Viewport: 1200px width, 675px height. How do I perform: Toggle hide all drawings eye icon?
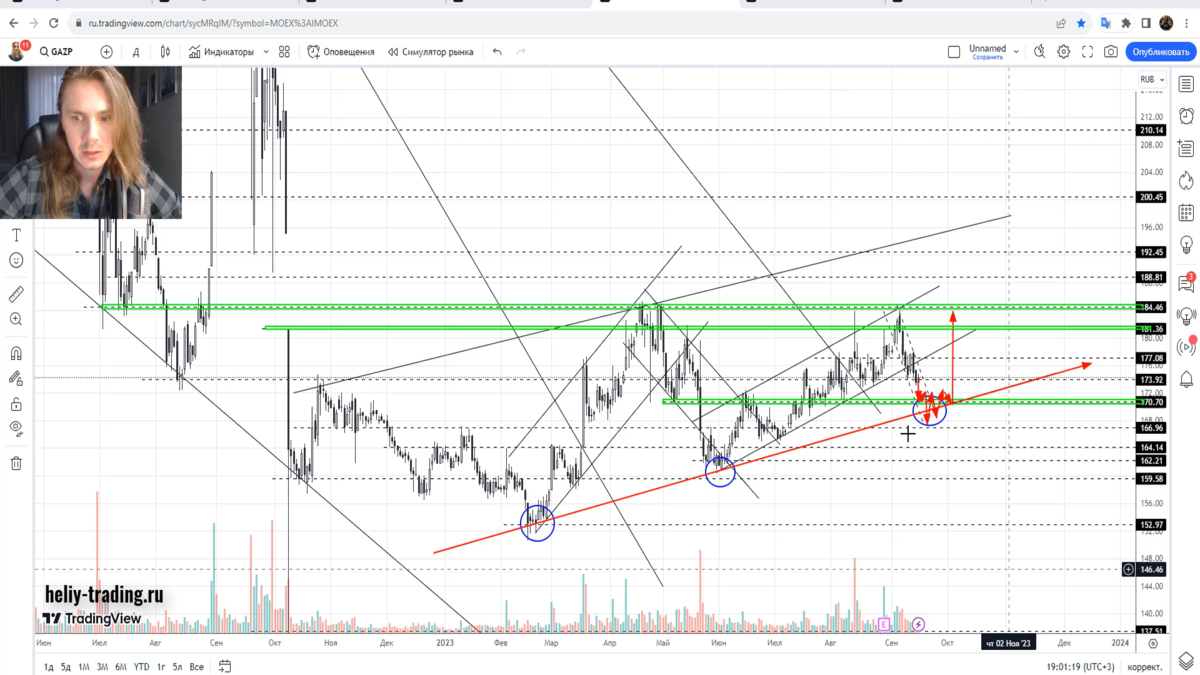click(x=16, y=429)
